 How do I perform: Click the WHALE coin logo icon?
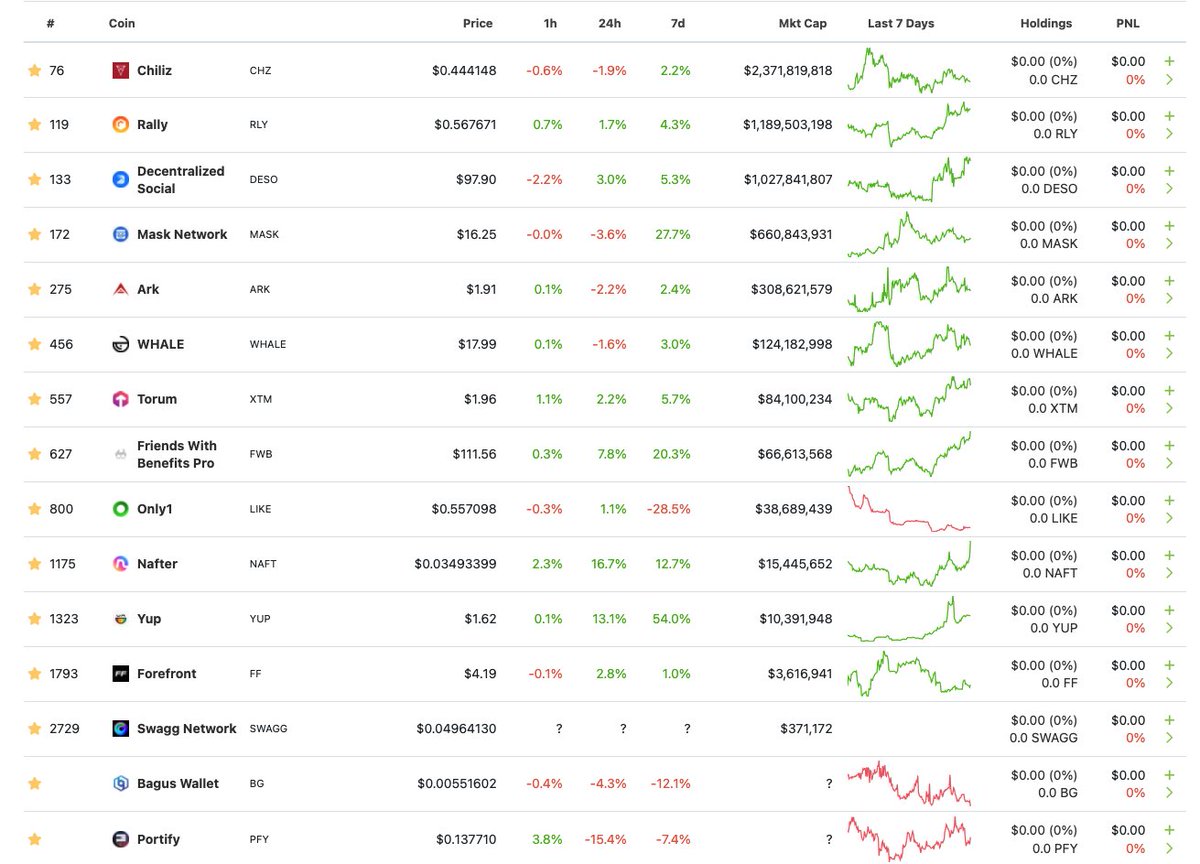(x=120, y=344)
